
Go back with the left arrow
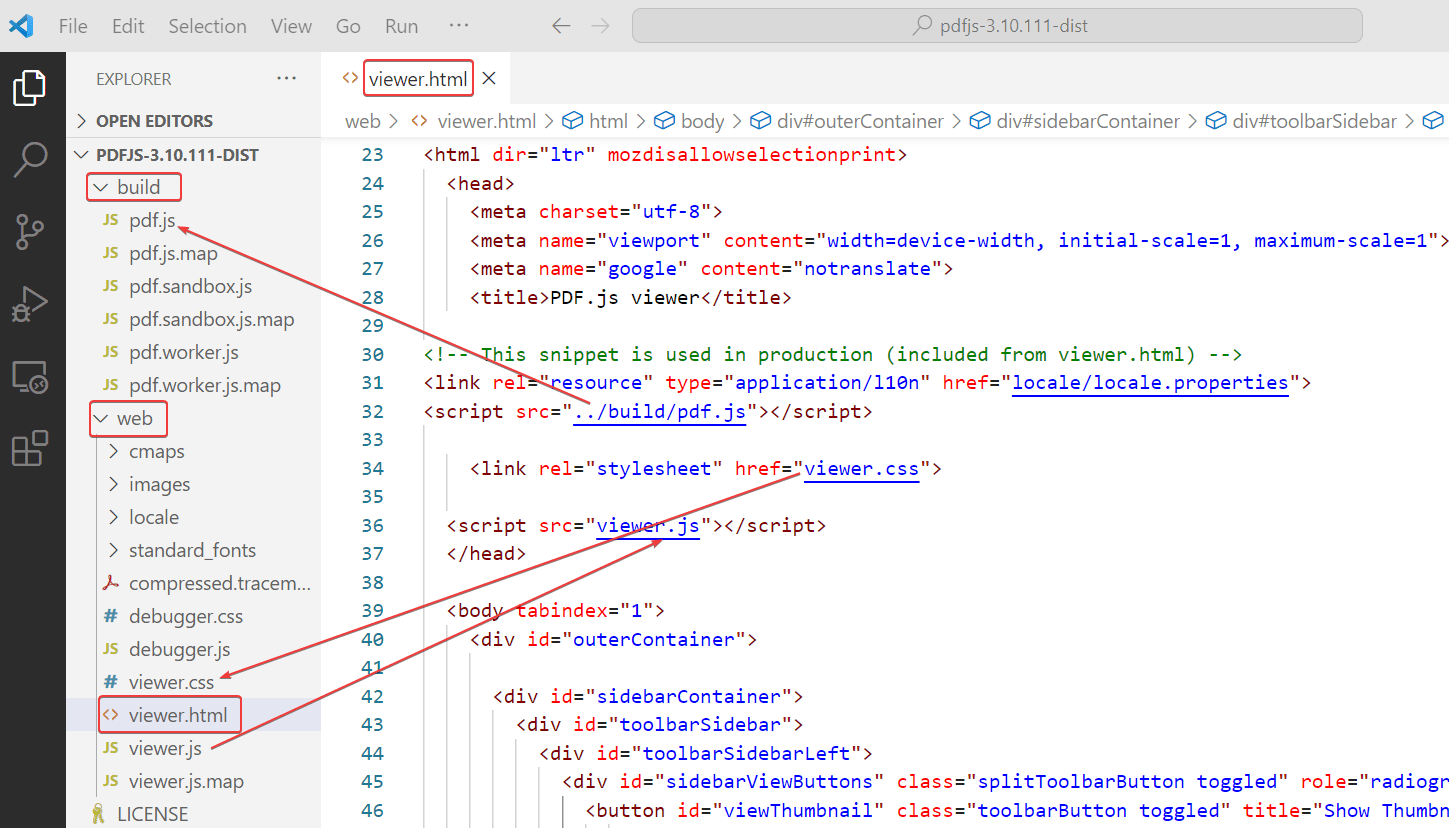tap(561, 26)
